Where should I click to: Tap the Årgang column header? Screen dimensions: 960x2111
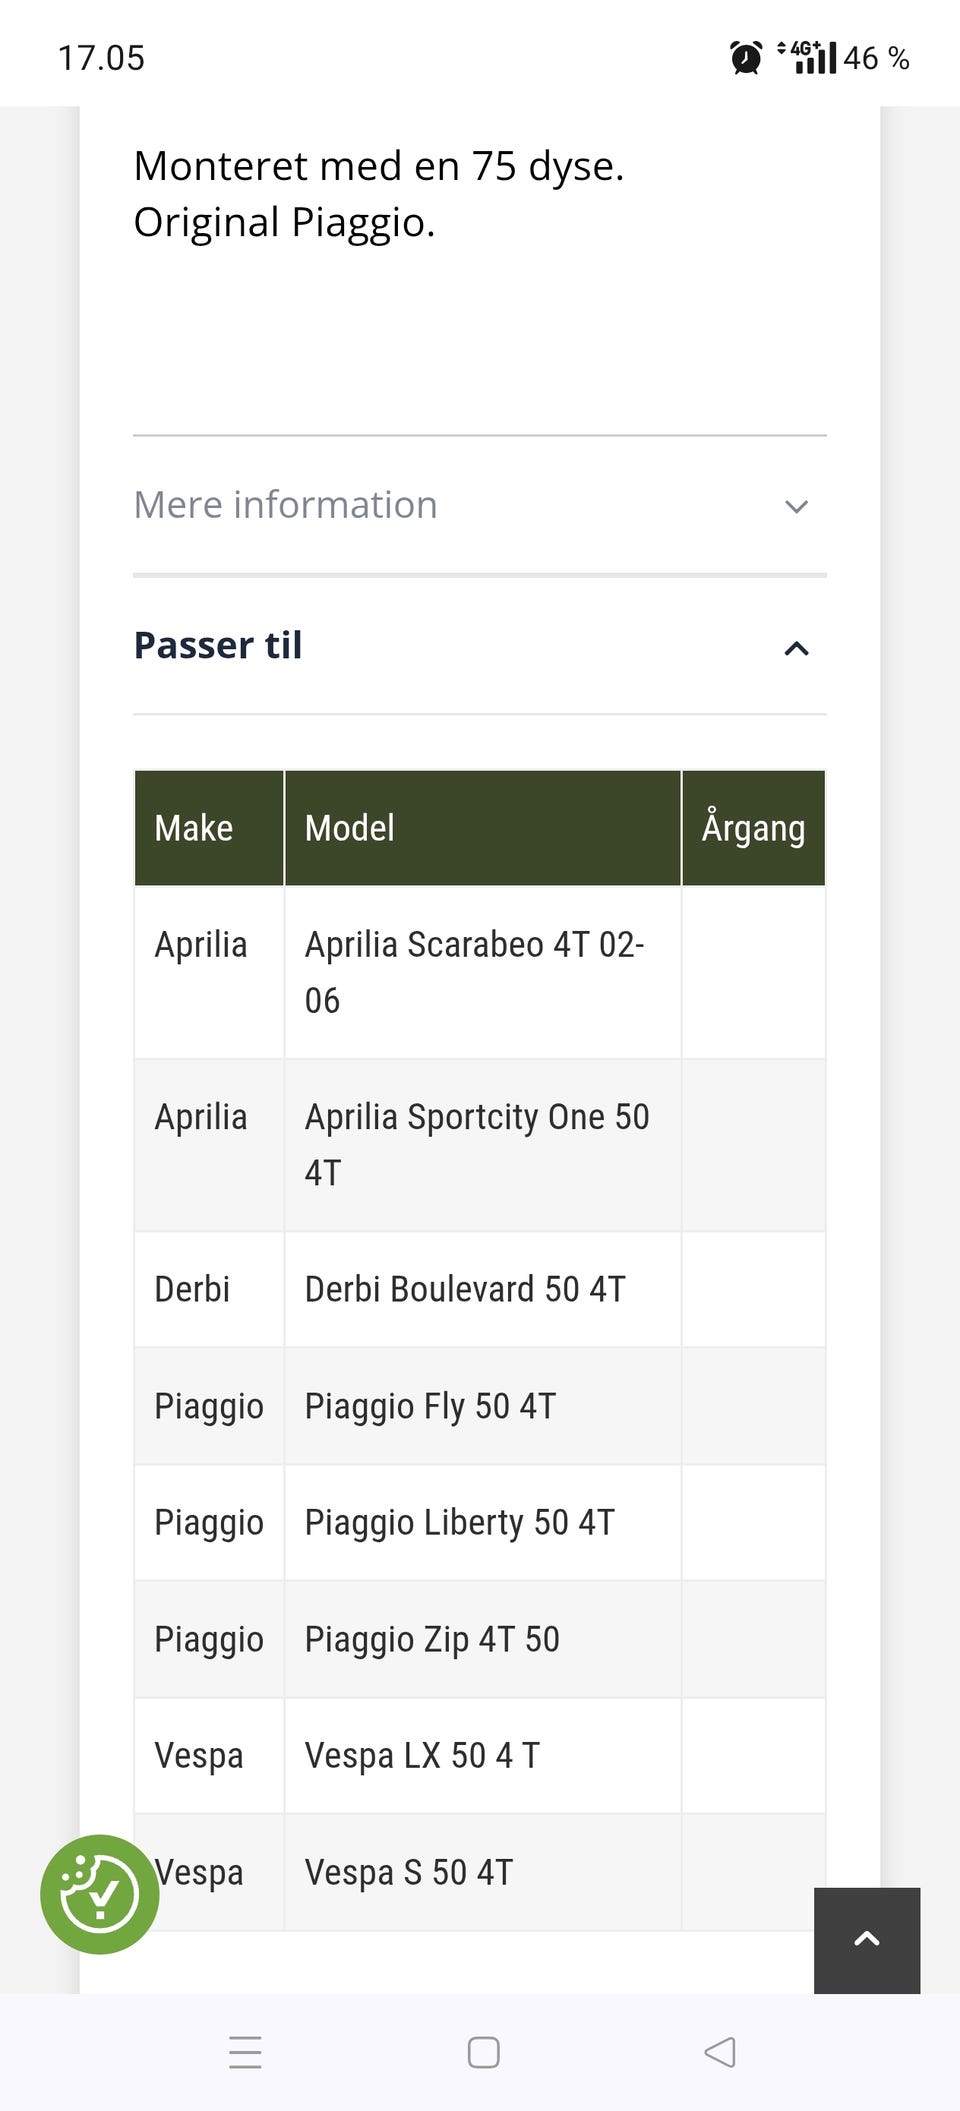point(753,828)
